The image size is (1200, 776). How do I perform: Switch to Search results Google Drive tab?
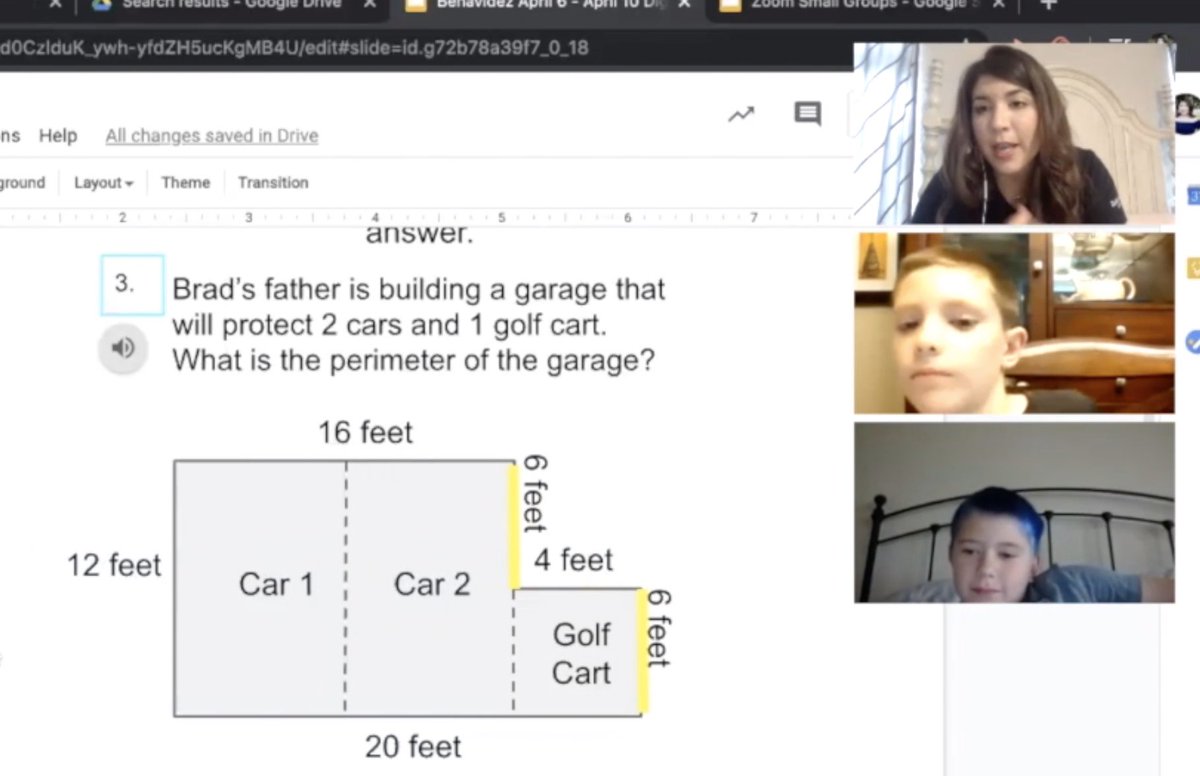[x=232, y=4]
